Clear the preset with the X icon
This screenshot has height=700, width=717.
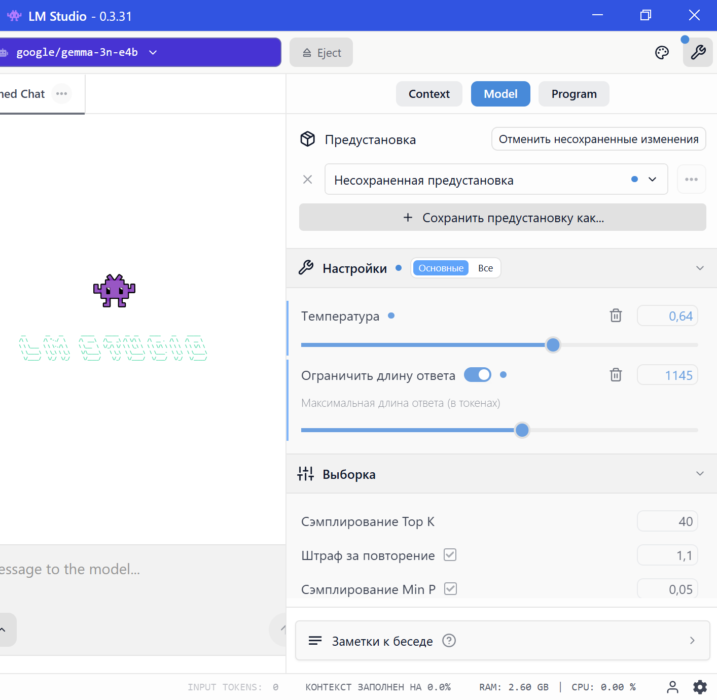308,180
